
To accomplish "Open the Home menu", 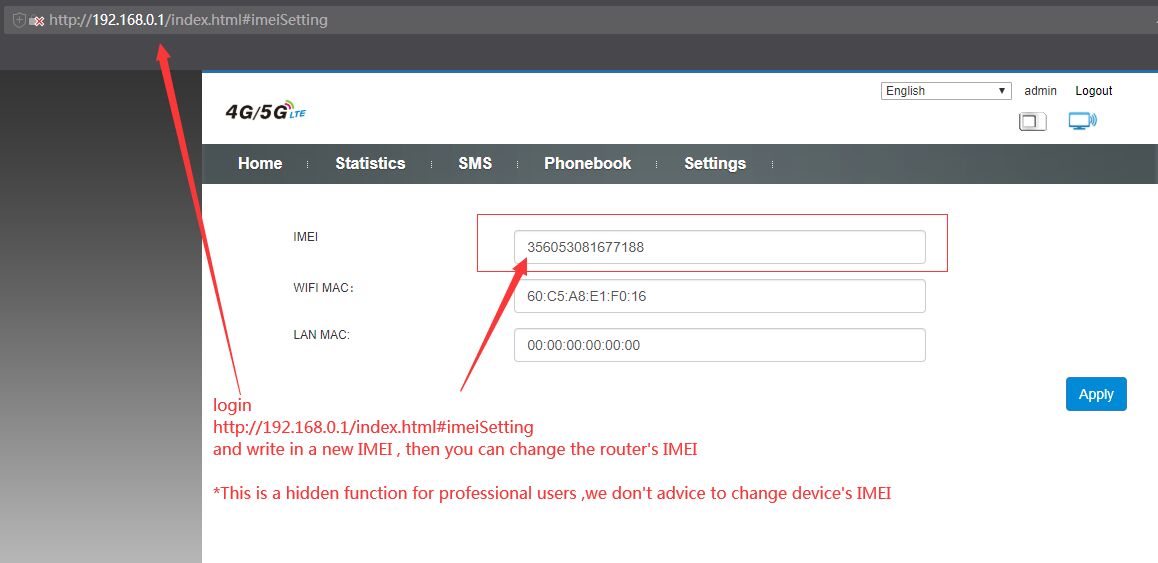I will point(260,163).
